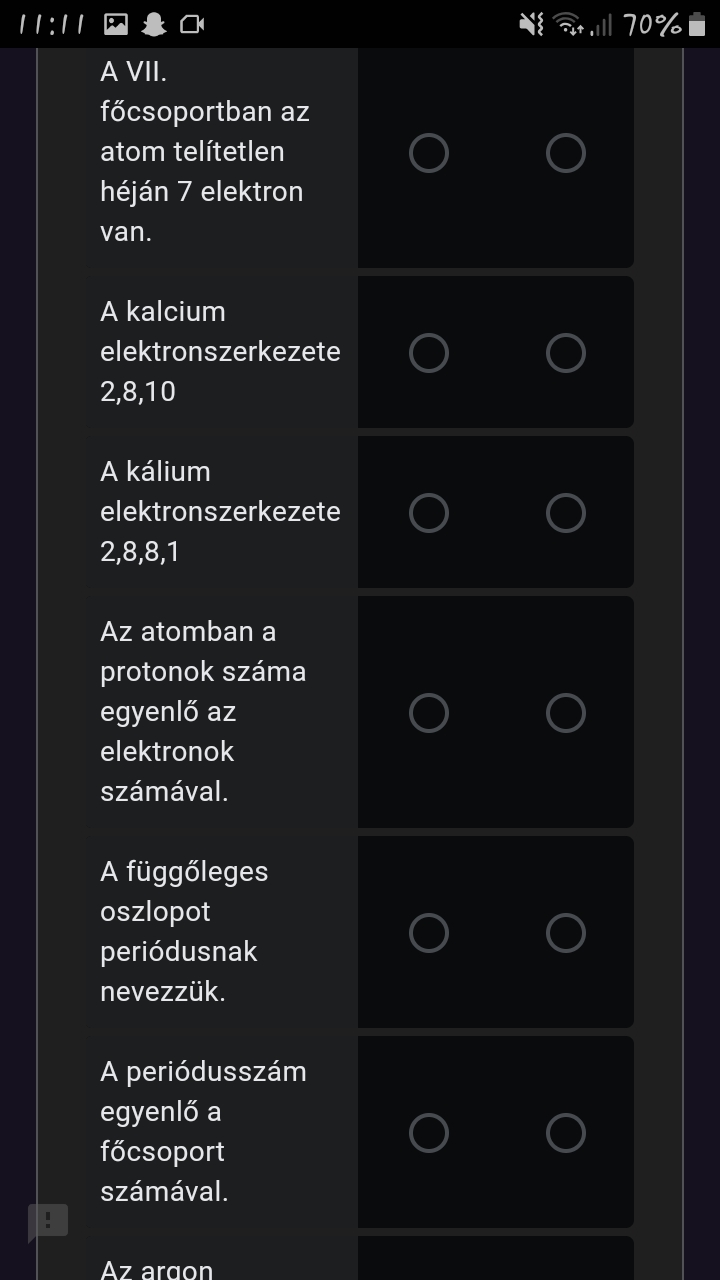Screen dimensions: 720x1280
Task: Tap the battery indicator icon
Action: (697, 24)
